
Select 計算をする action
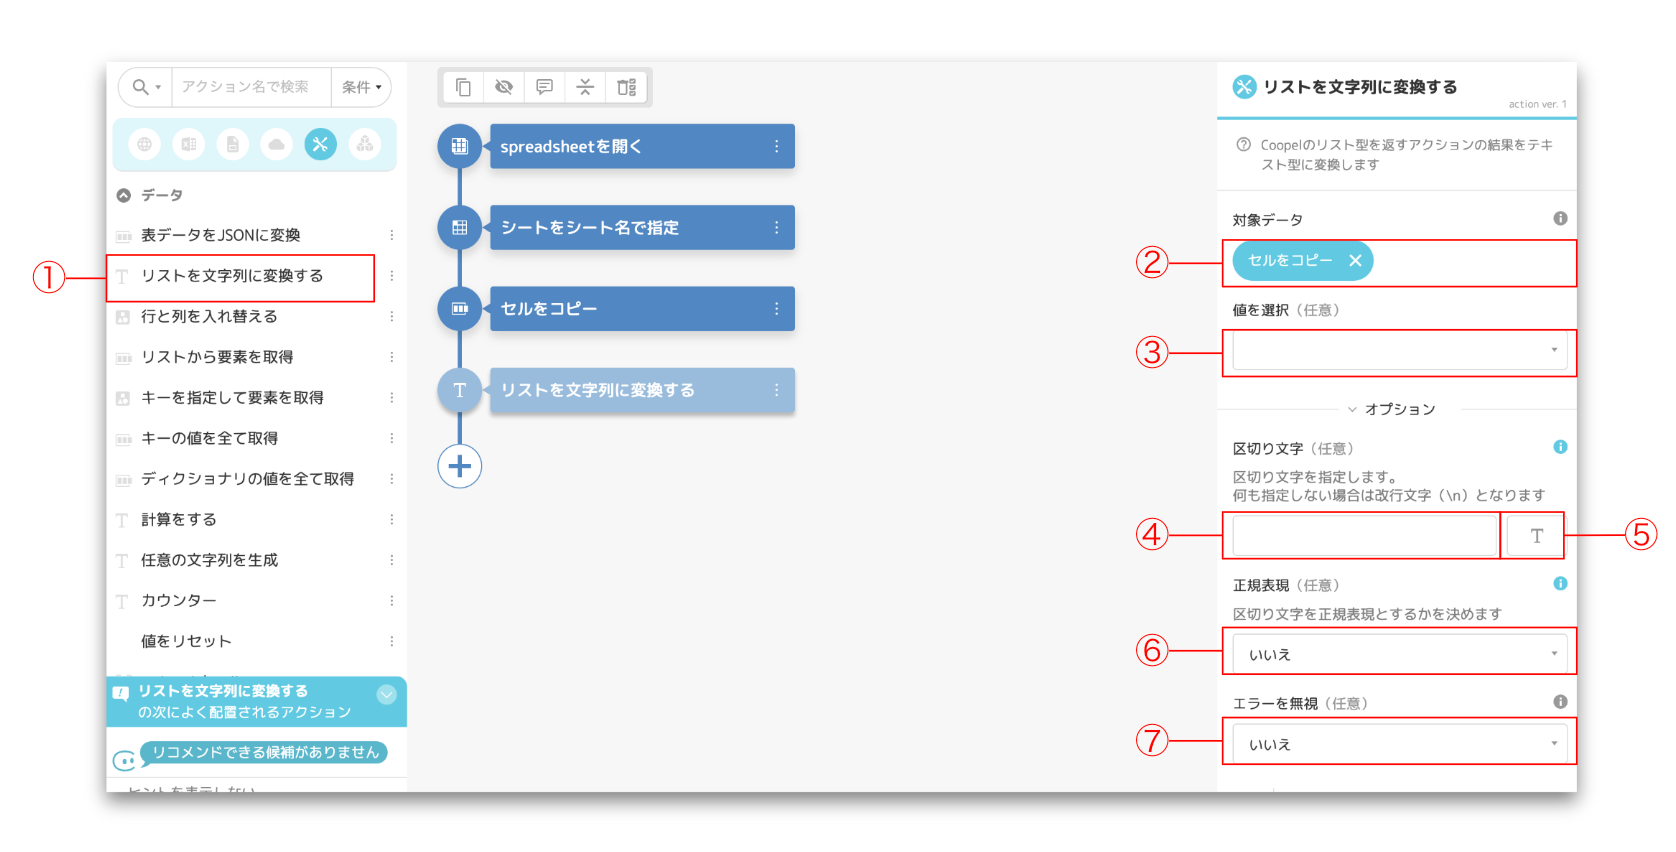coord(179,519)
